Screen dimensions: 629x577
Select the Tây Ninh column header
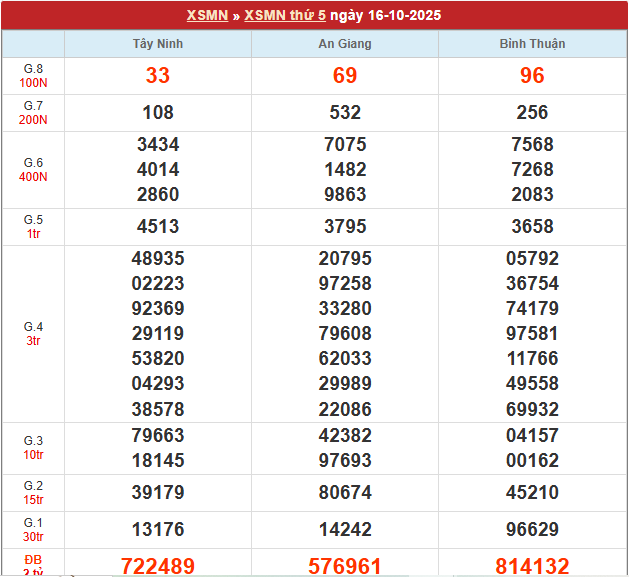tap(158, 44)
